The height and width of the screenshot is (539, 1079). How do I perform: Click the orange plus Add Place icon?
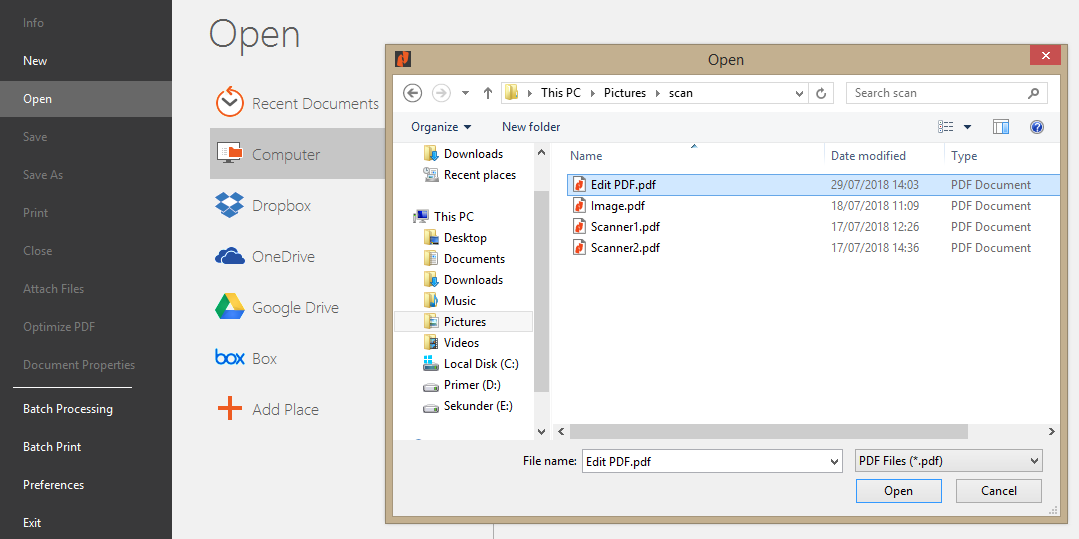pyautogui.click(x=230, y=409)
